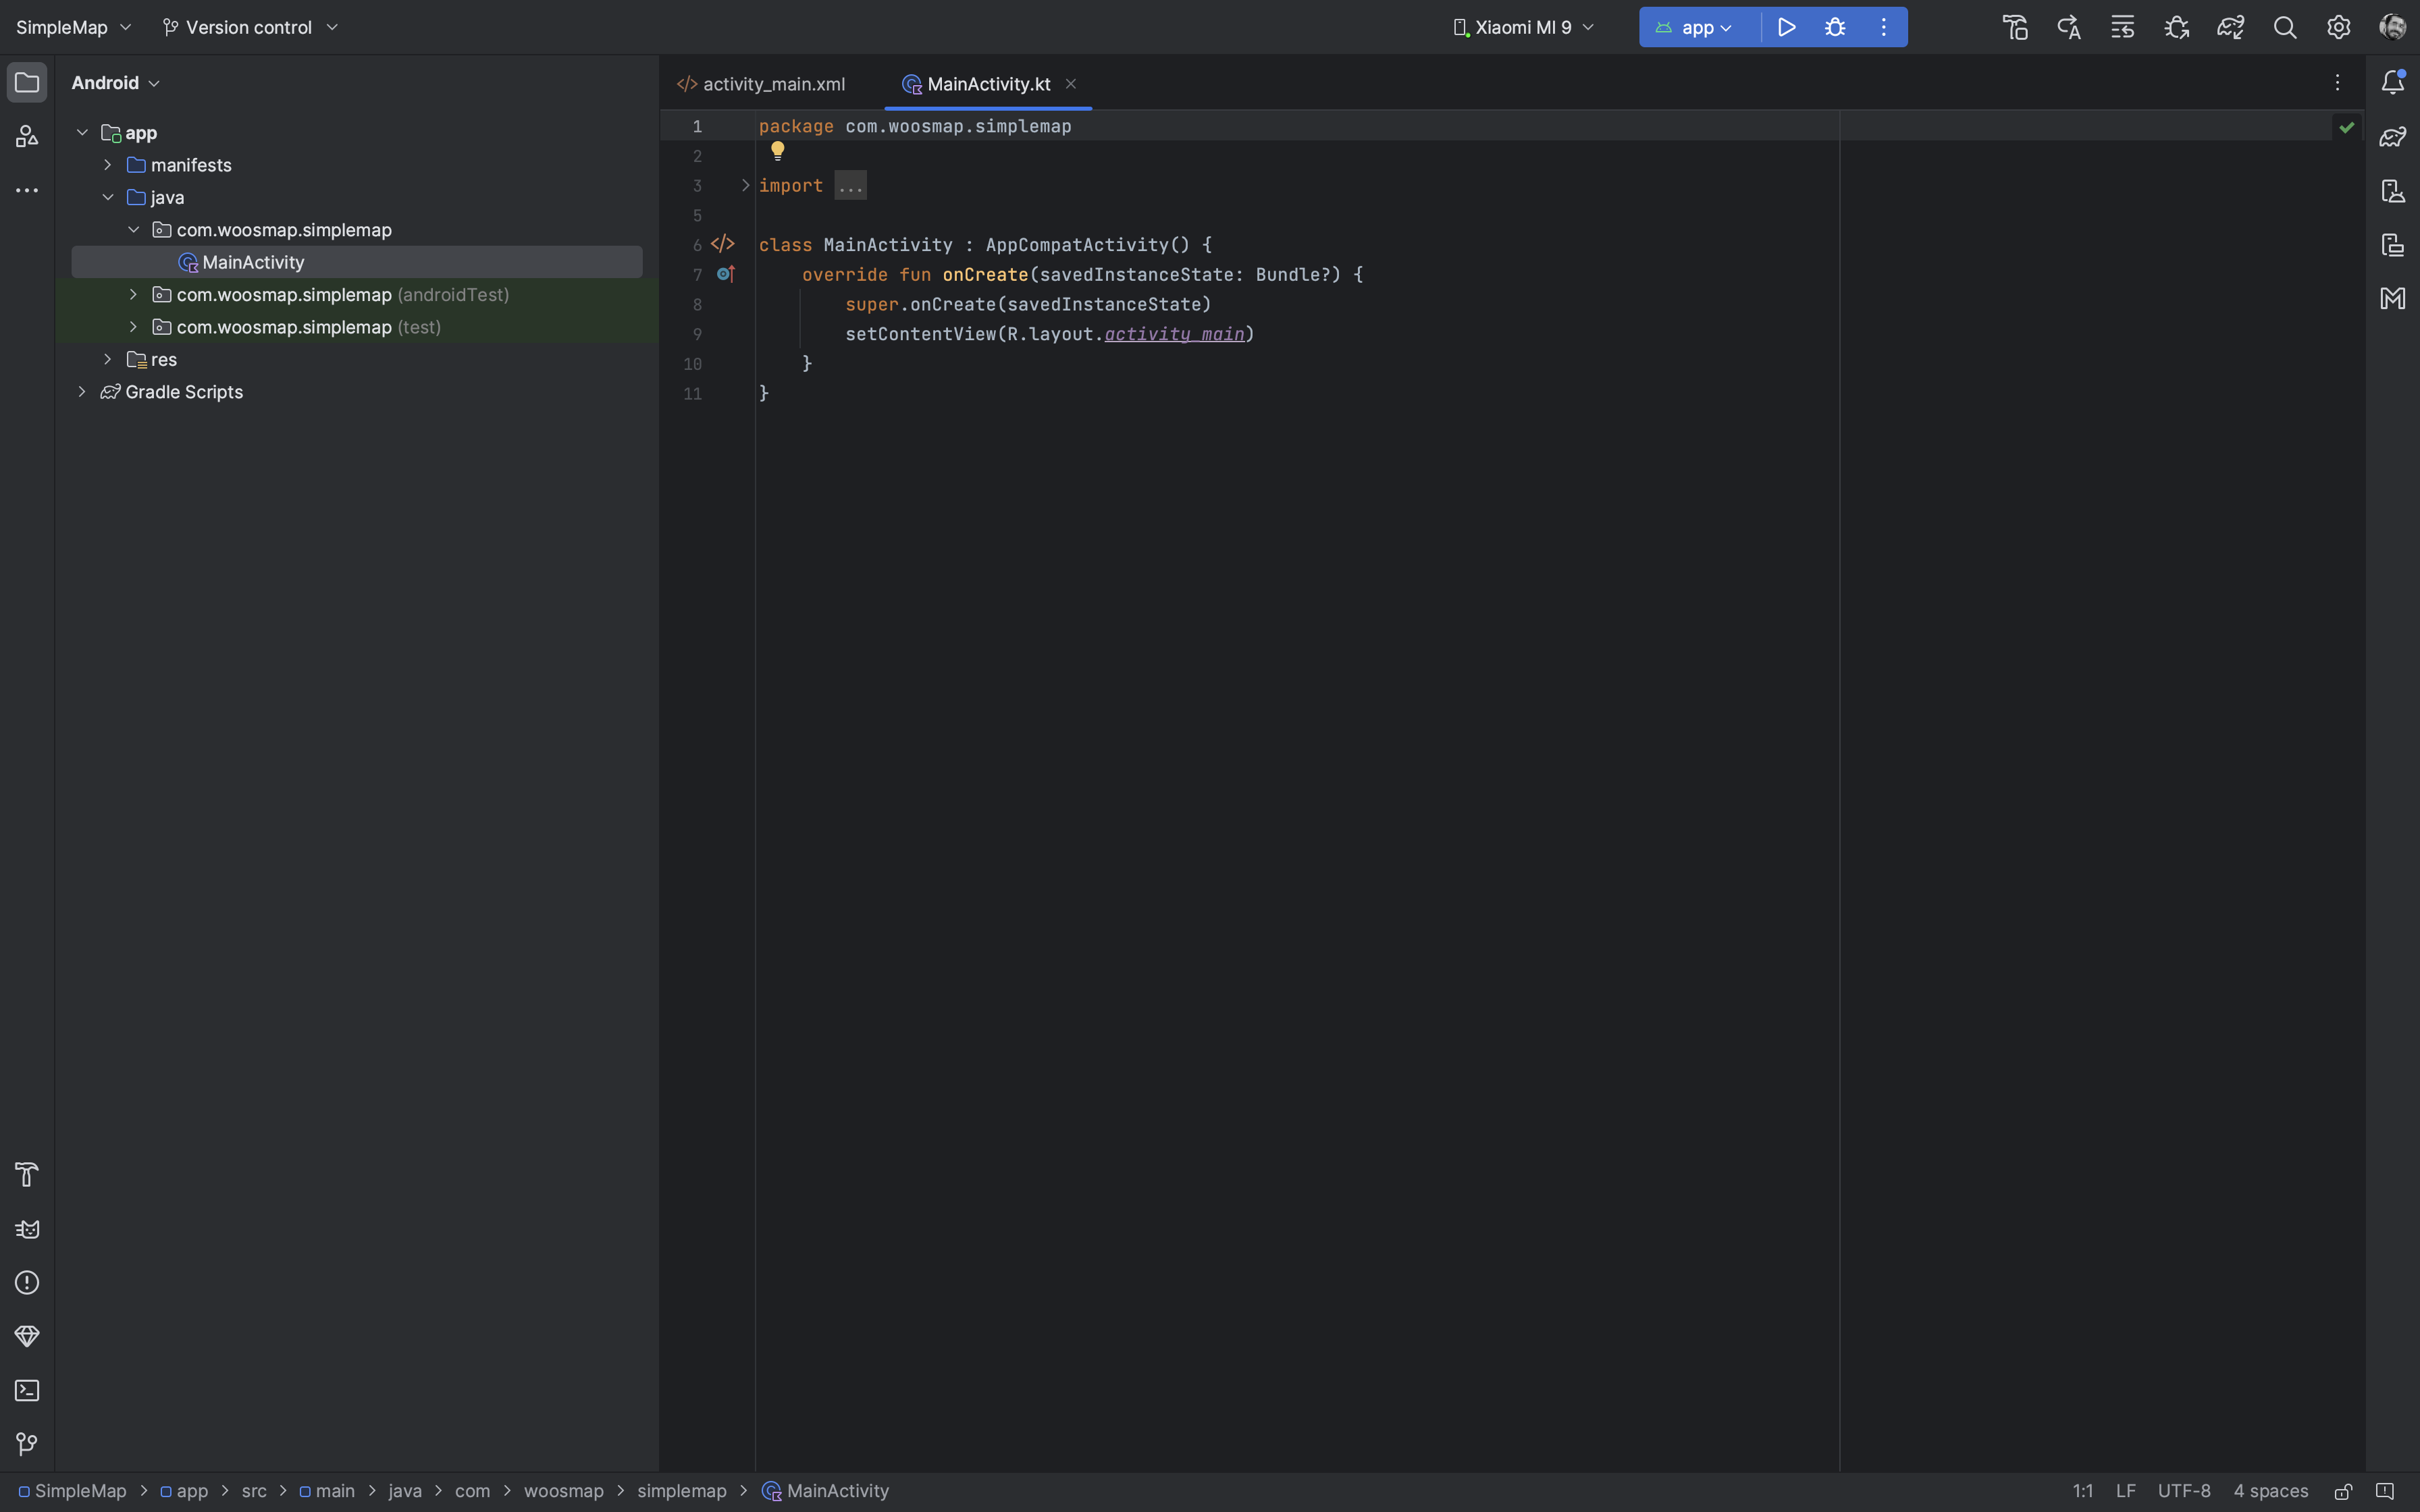Viewport: 2420px width, 1512px height.
Task: Toggle the Running Devices panel
Action: (2393, 245)
